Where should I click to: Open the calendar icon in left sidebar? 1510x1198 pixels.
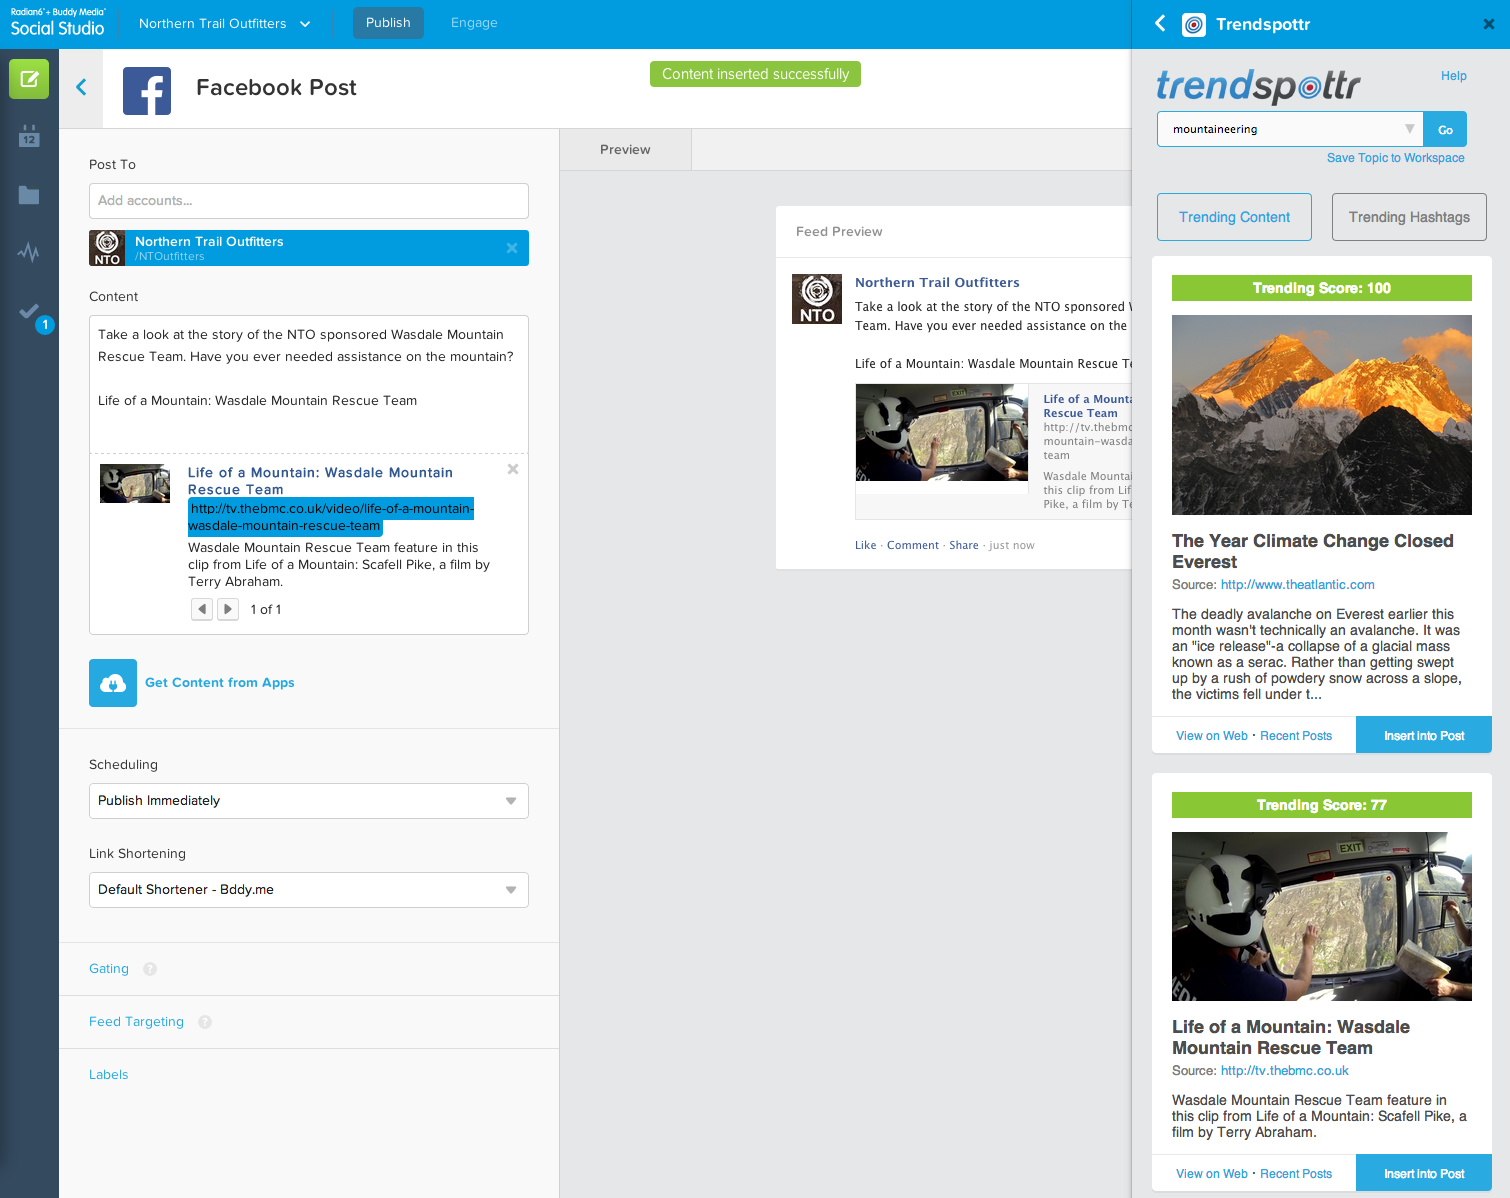(29, 136)
